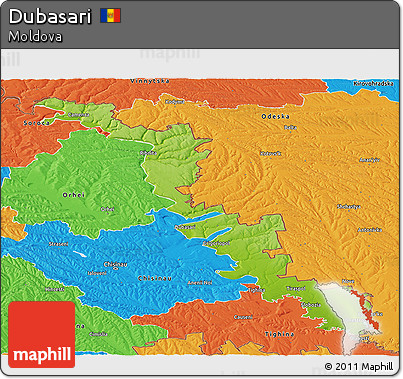The height and width of the screenshot is (379, 403).
Task: Click the Moldova flag icon beside the title
Action: click(x=110, y=16)
